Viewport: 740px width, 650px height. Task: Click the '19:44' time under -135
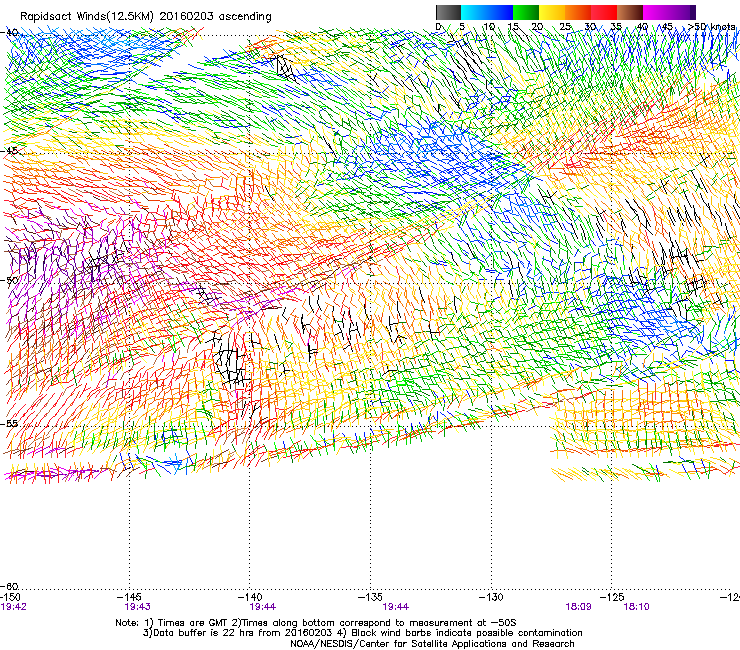click(x=395, y=607)
